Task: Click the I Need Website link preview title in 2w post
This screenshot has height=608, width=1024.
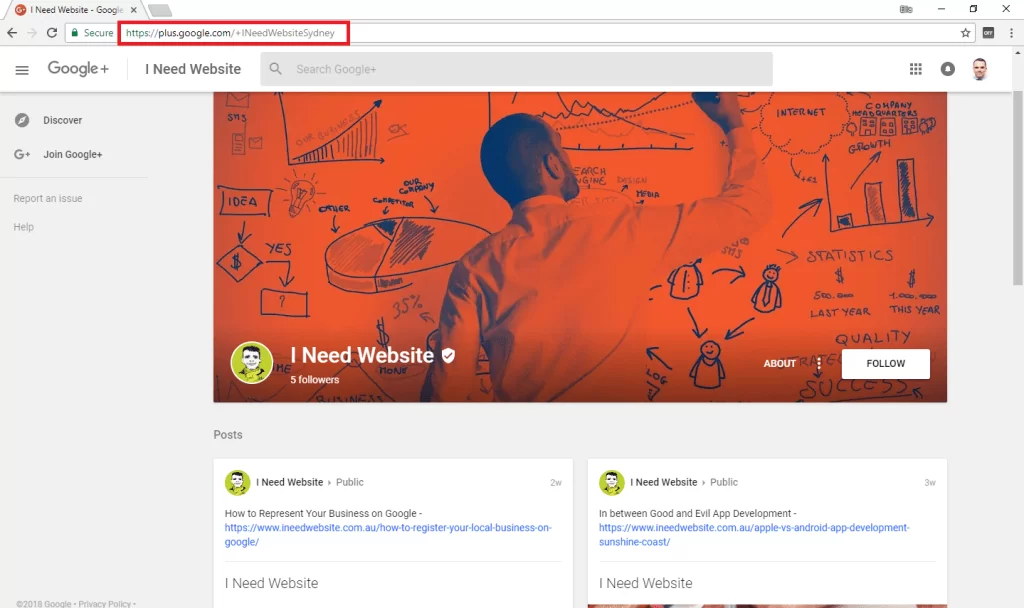Action: [272, 583]
